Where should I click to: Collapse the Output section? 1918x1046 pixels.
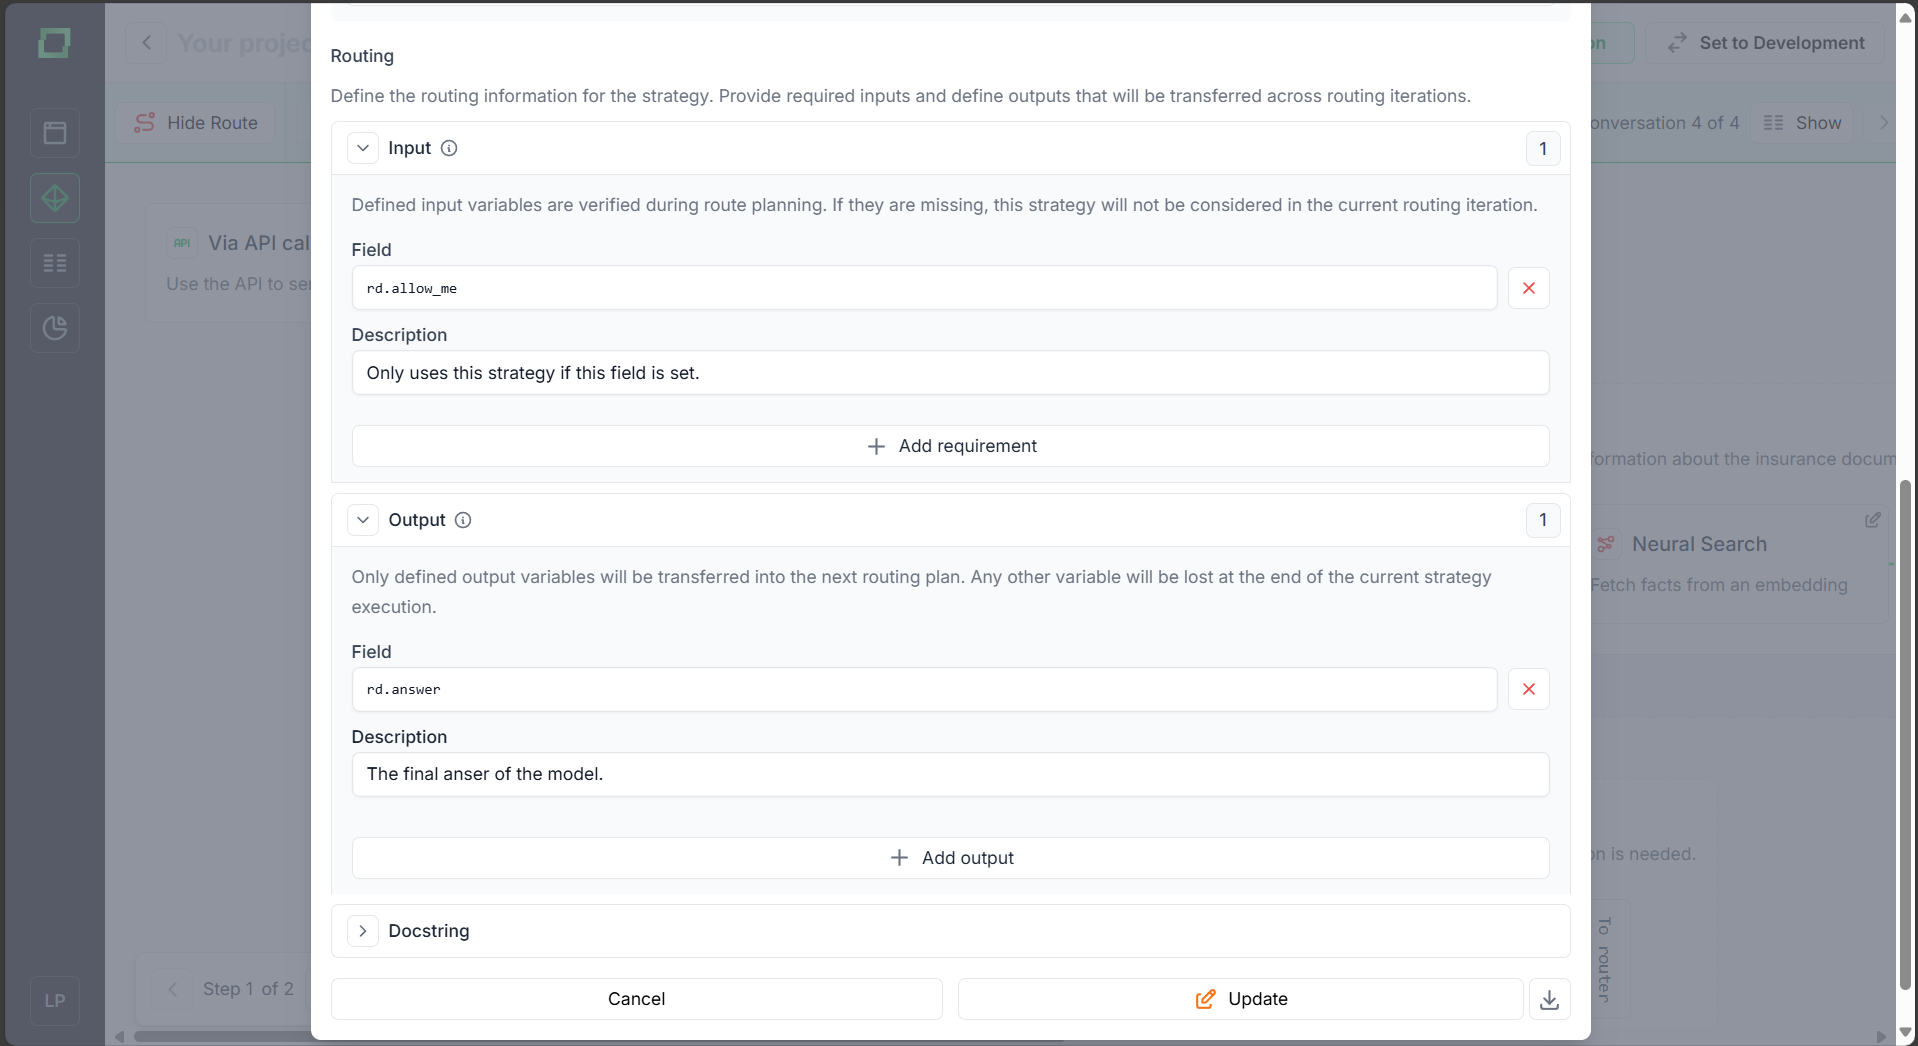[x=363, y=520]
